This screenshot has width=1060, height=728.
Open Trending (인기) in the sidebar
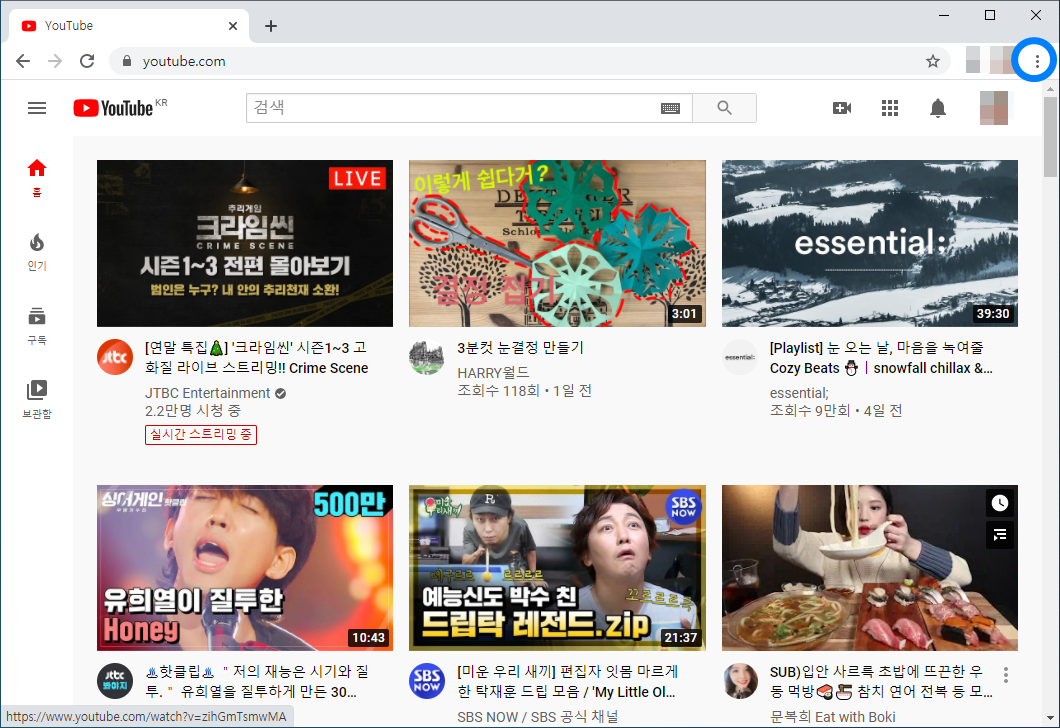37,252
